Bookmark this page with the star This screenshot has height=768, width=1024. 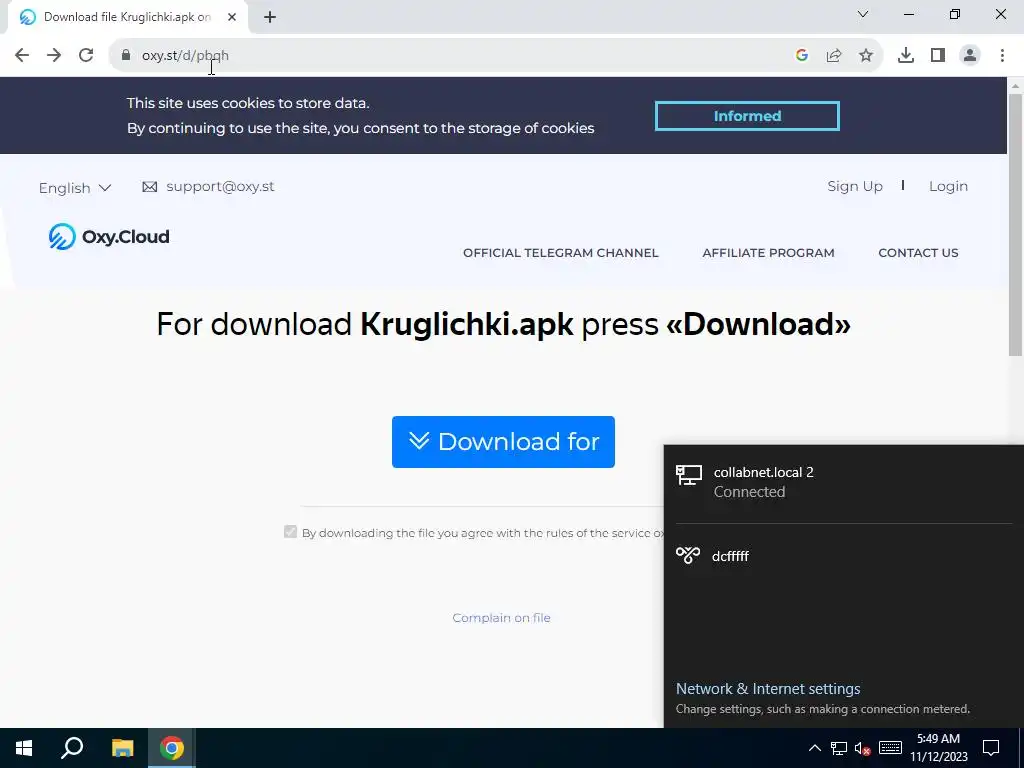coord(866,56)
